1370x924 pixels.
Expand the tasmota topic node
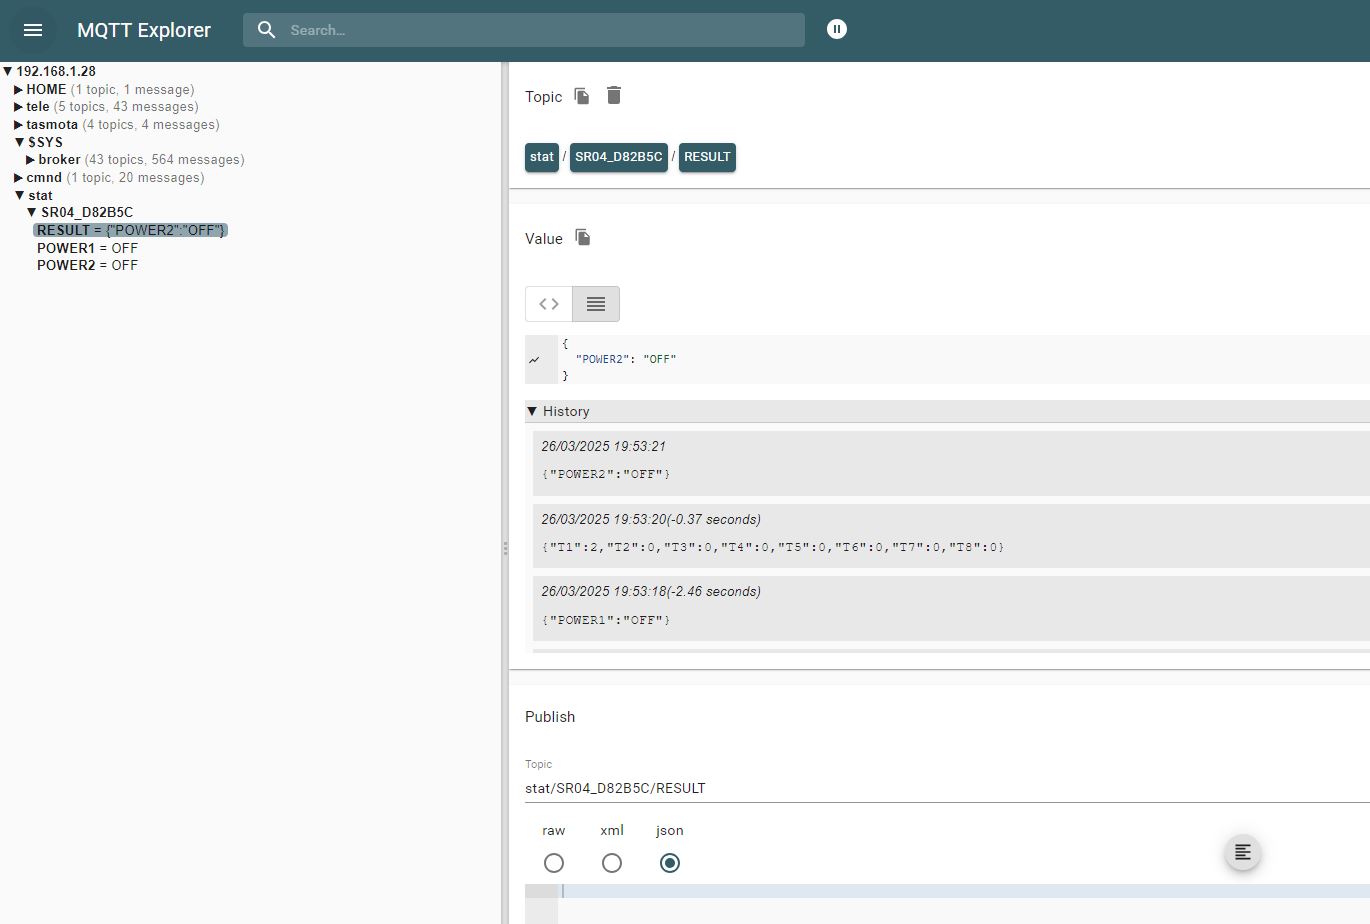pyautogui.click(x=19, y=125)
